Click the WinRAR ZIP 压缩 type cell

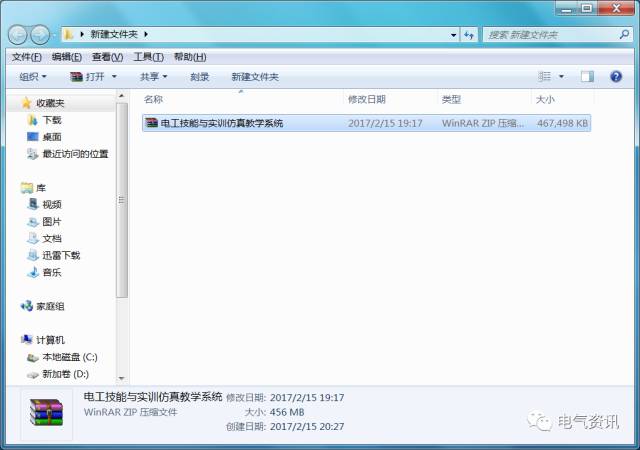[482, 123]
